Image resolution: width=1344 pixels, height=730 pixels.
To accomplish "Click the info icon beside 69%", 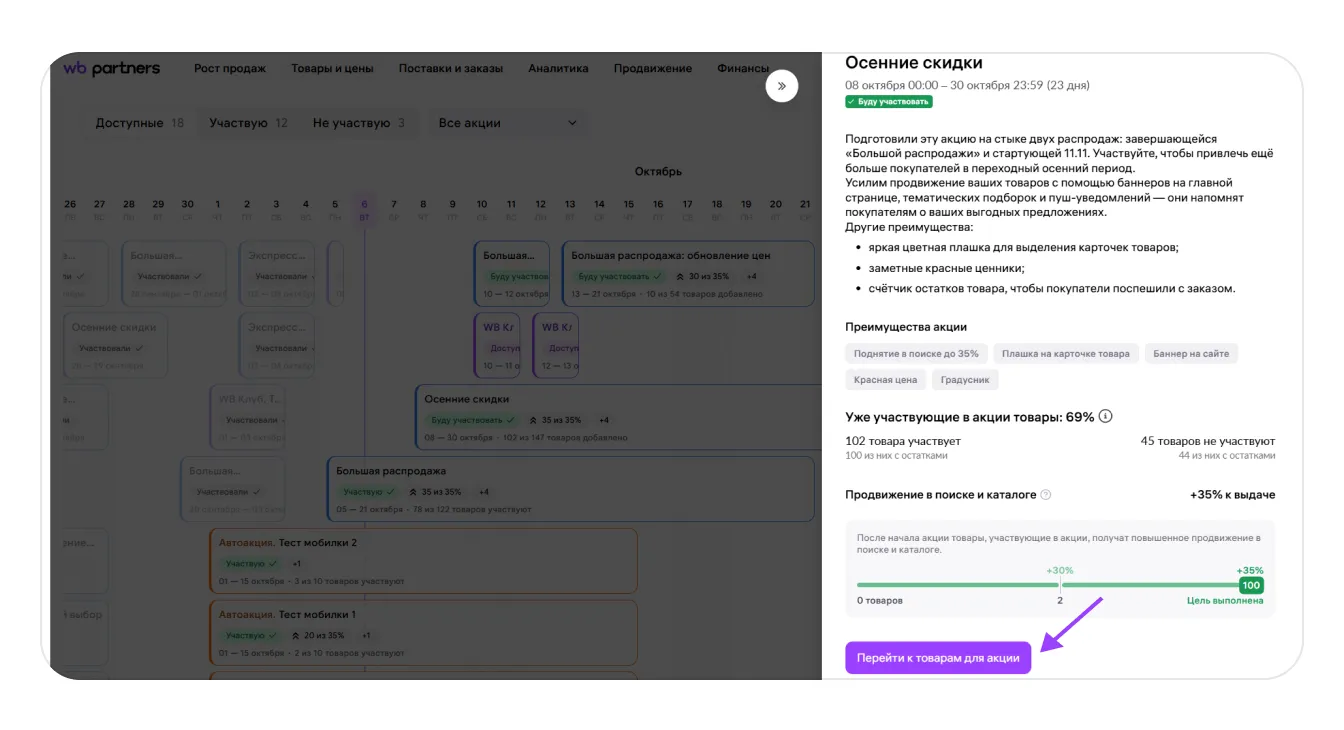I will (x=1106, y=417).
